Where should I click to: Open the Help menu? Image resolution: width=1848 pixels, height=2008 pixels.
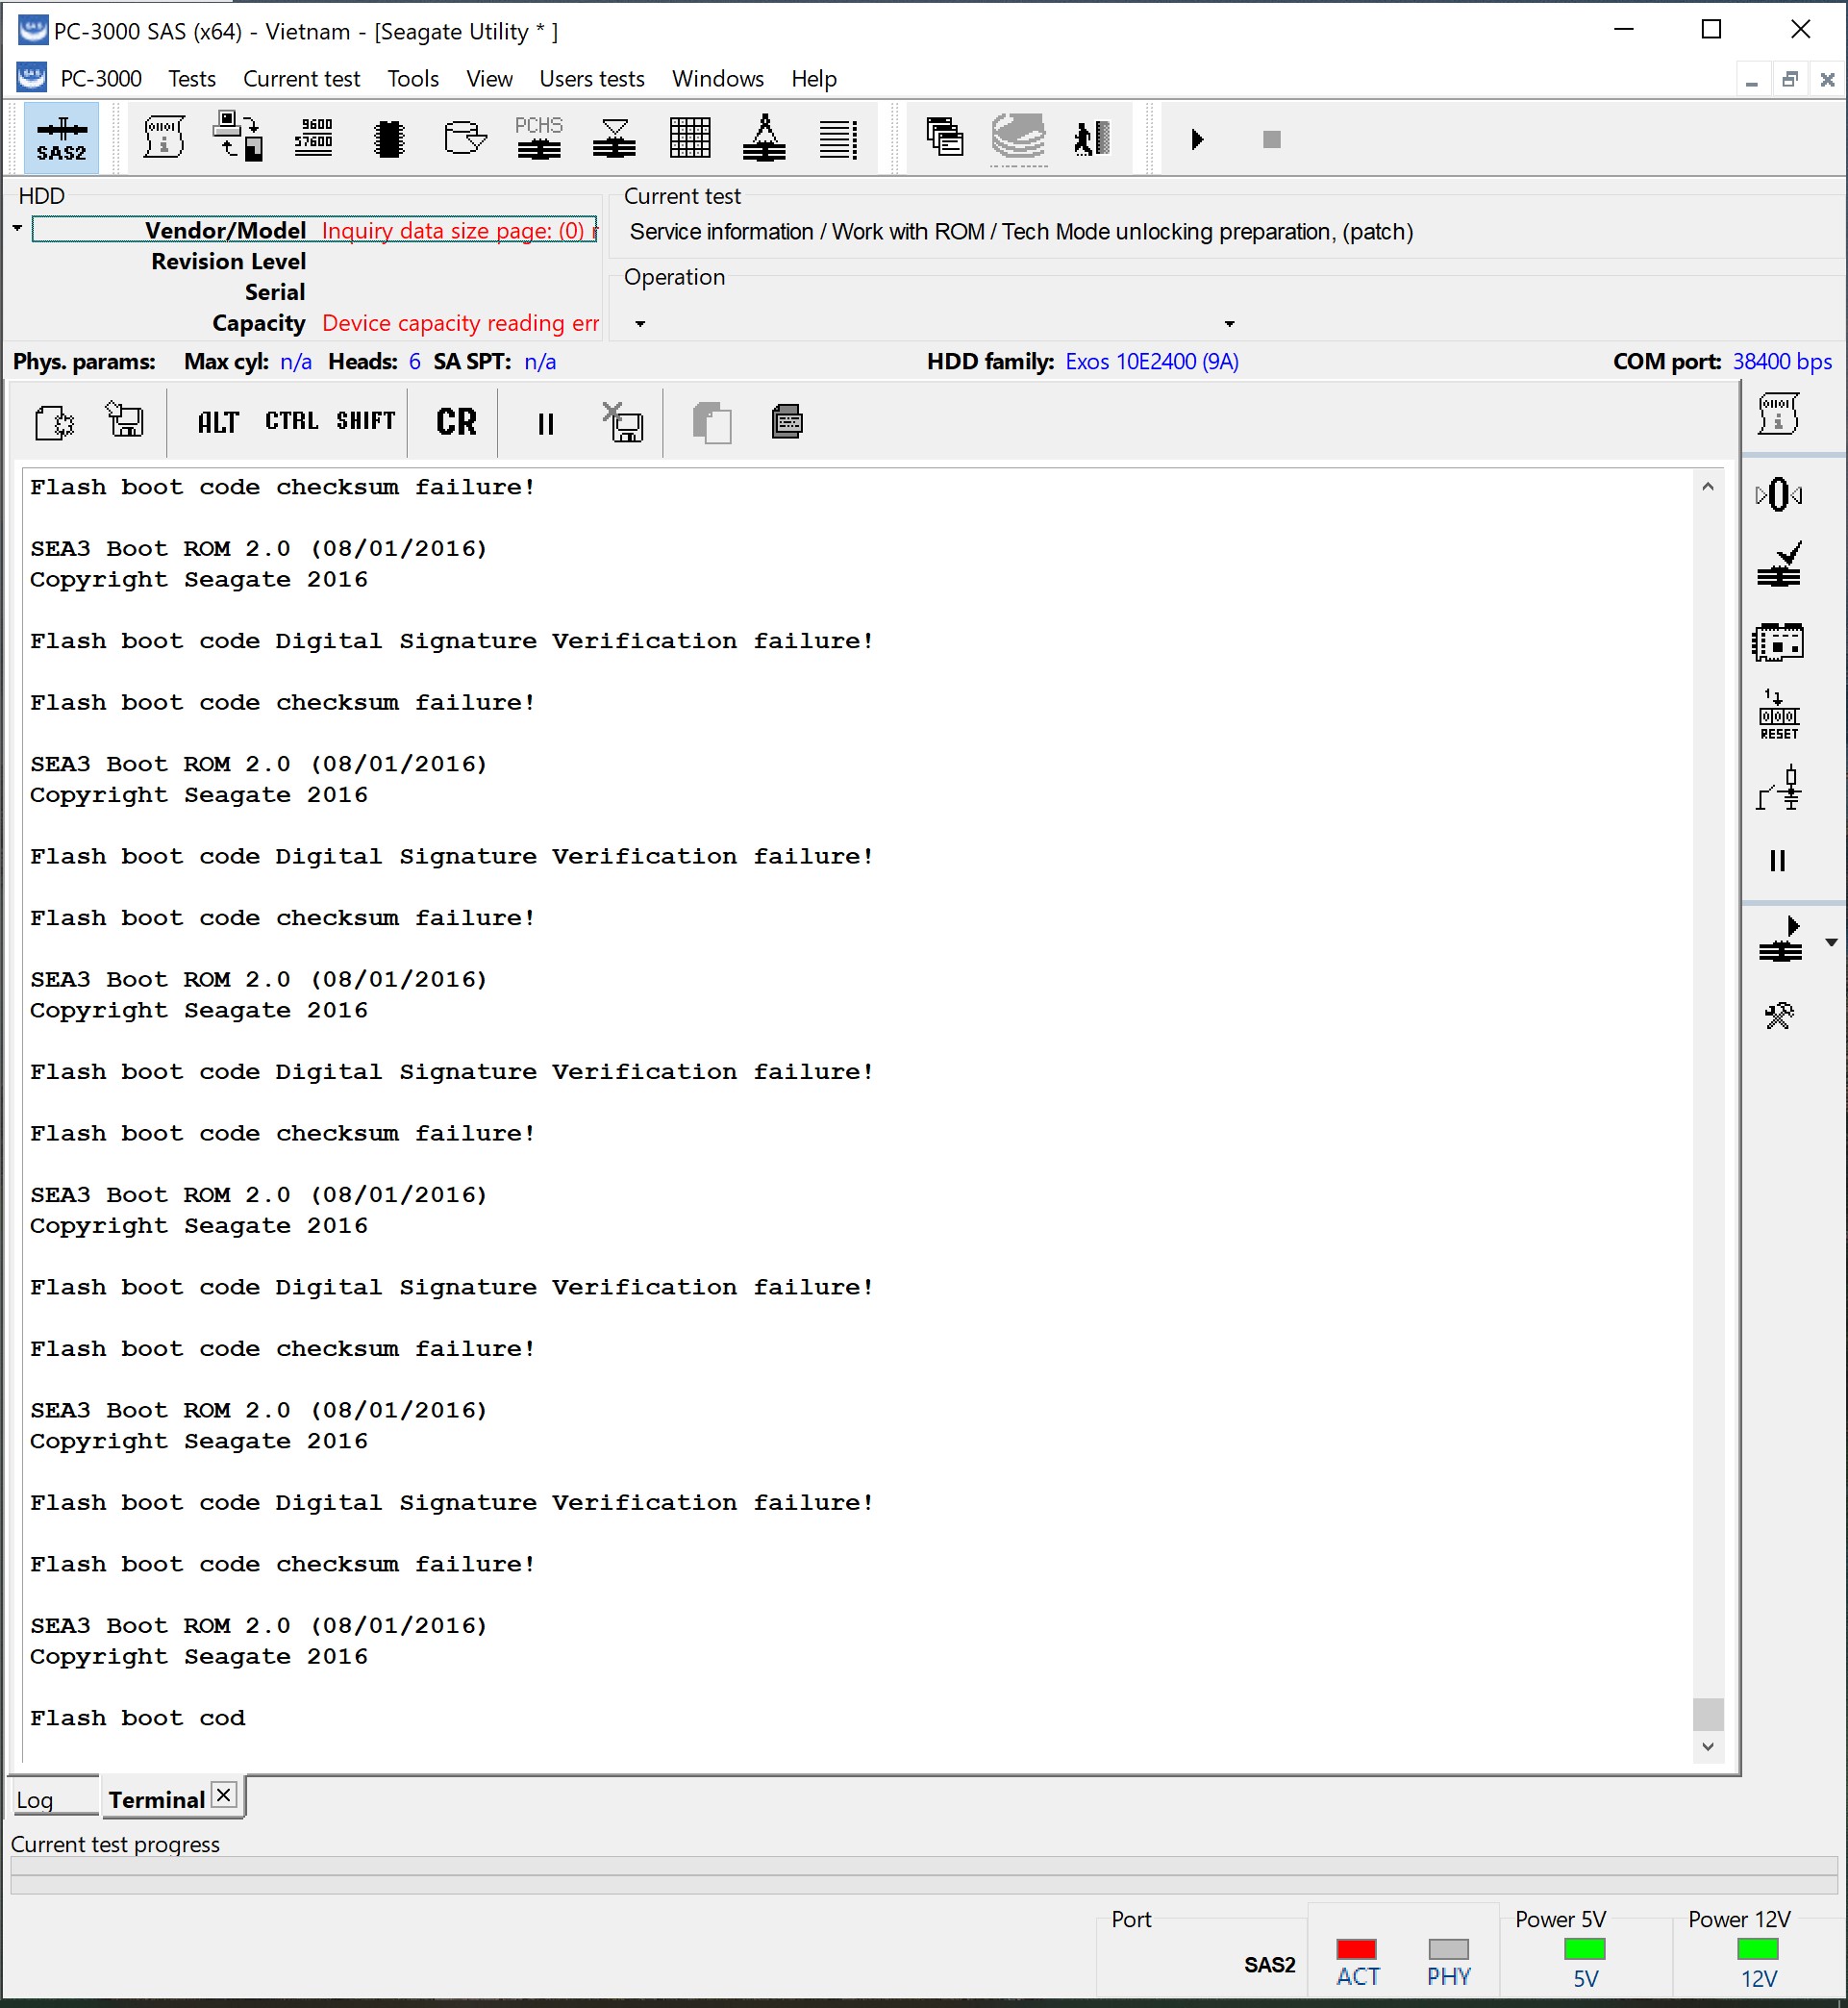pos(814,79)
